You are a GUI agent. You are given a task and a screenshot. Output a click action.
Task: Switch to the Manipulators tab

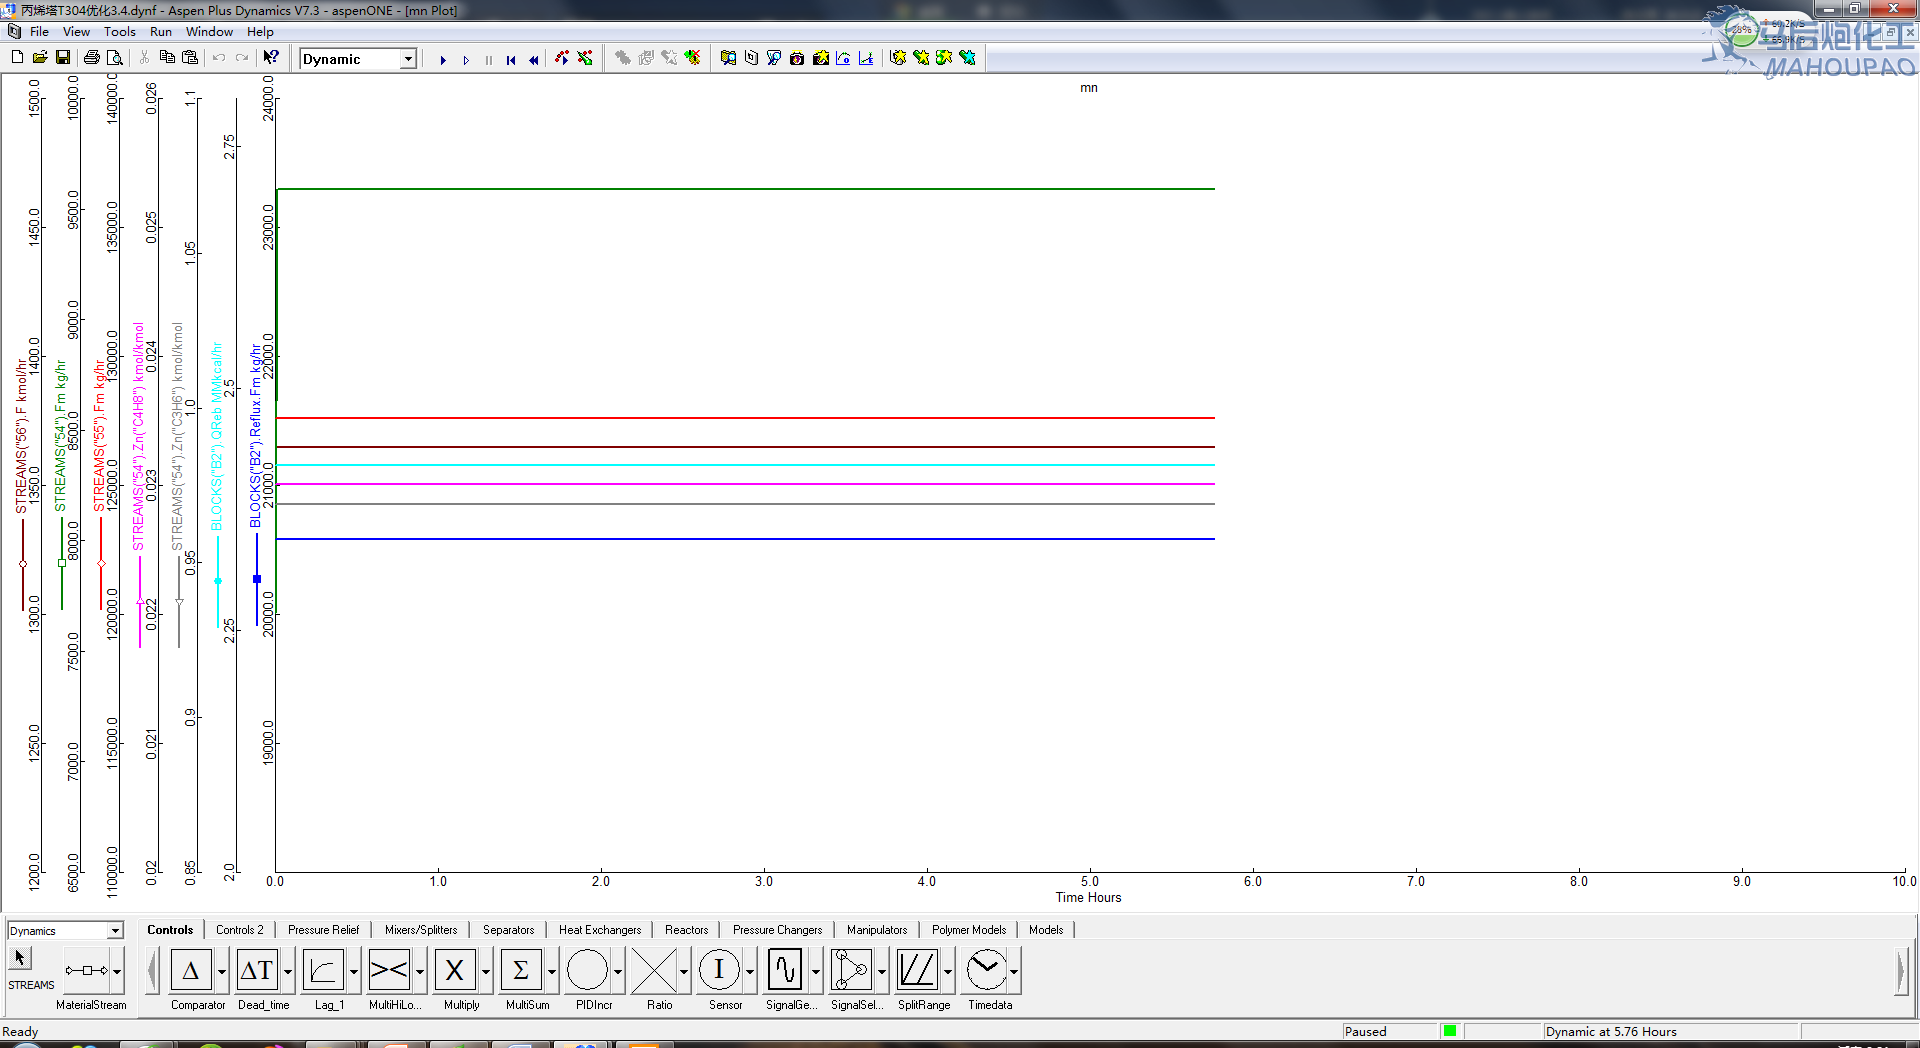pyautogui.click(x=877, y=930)
